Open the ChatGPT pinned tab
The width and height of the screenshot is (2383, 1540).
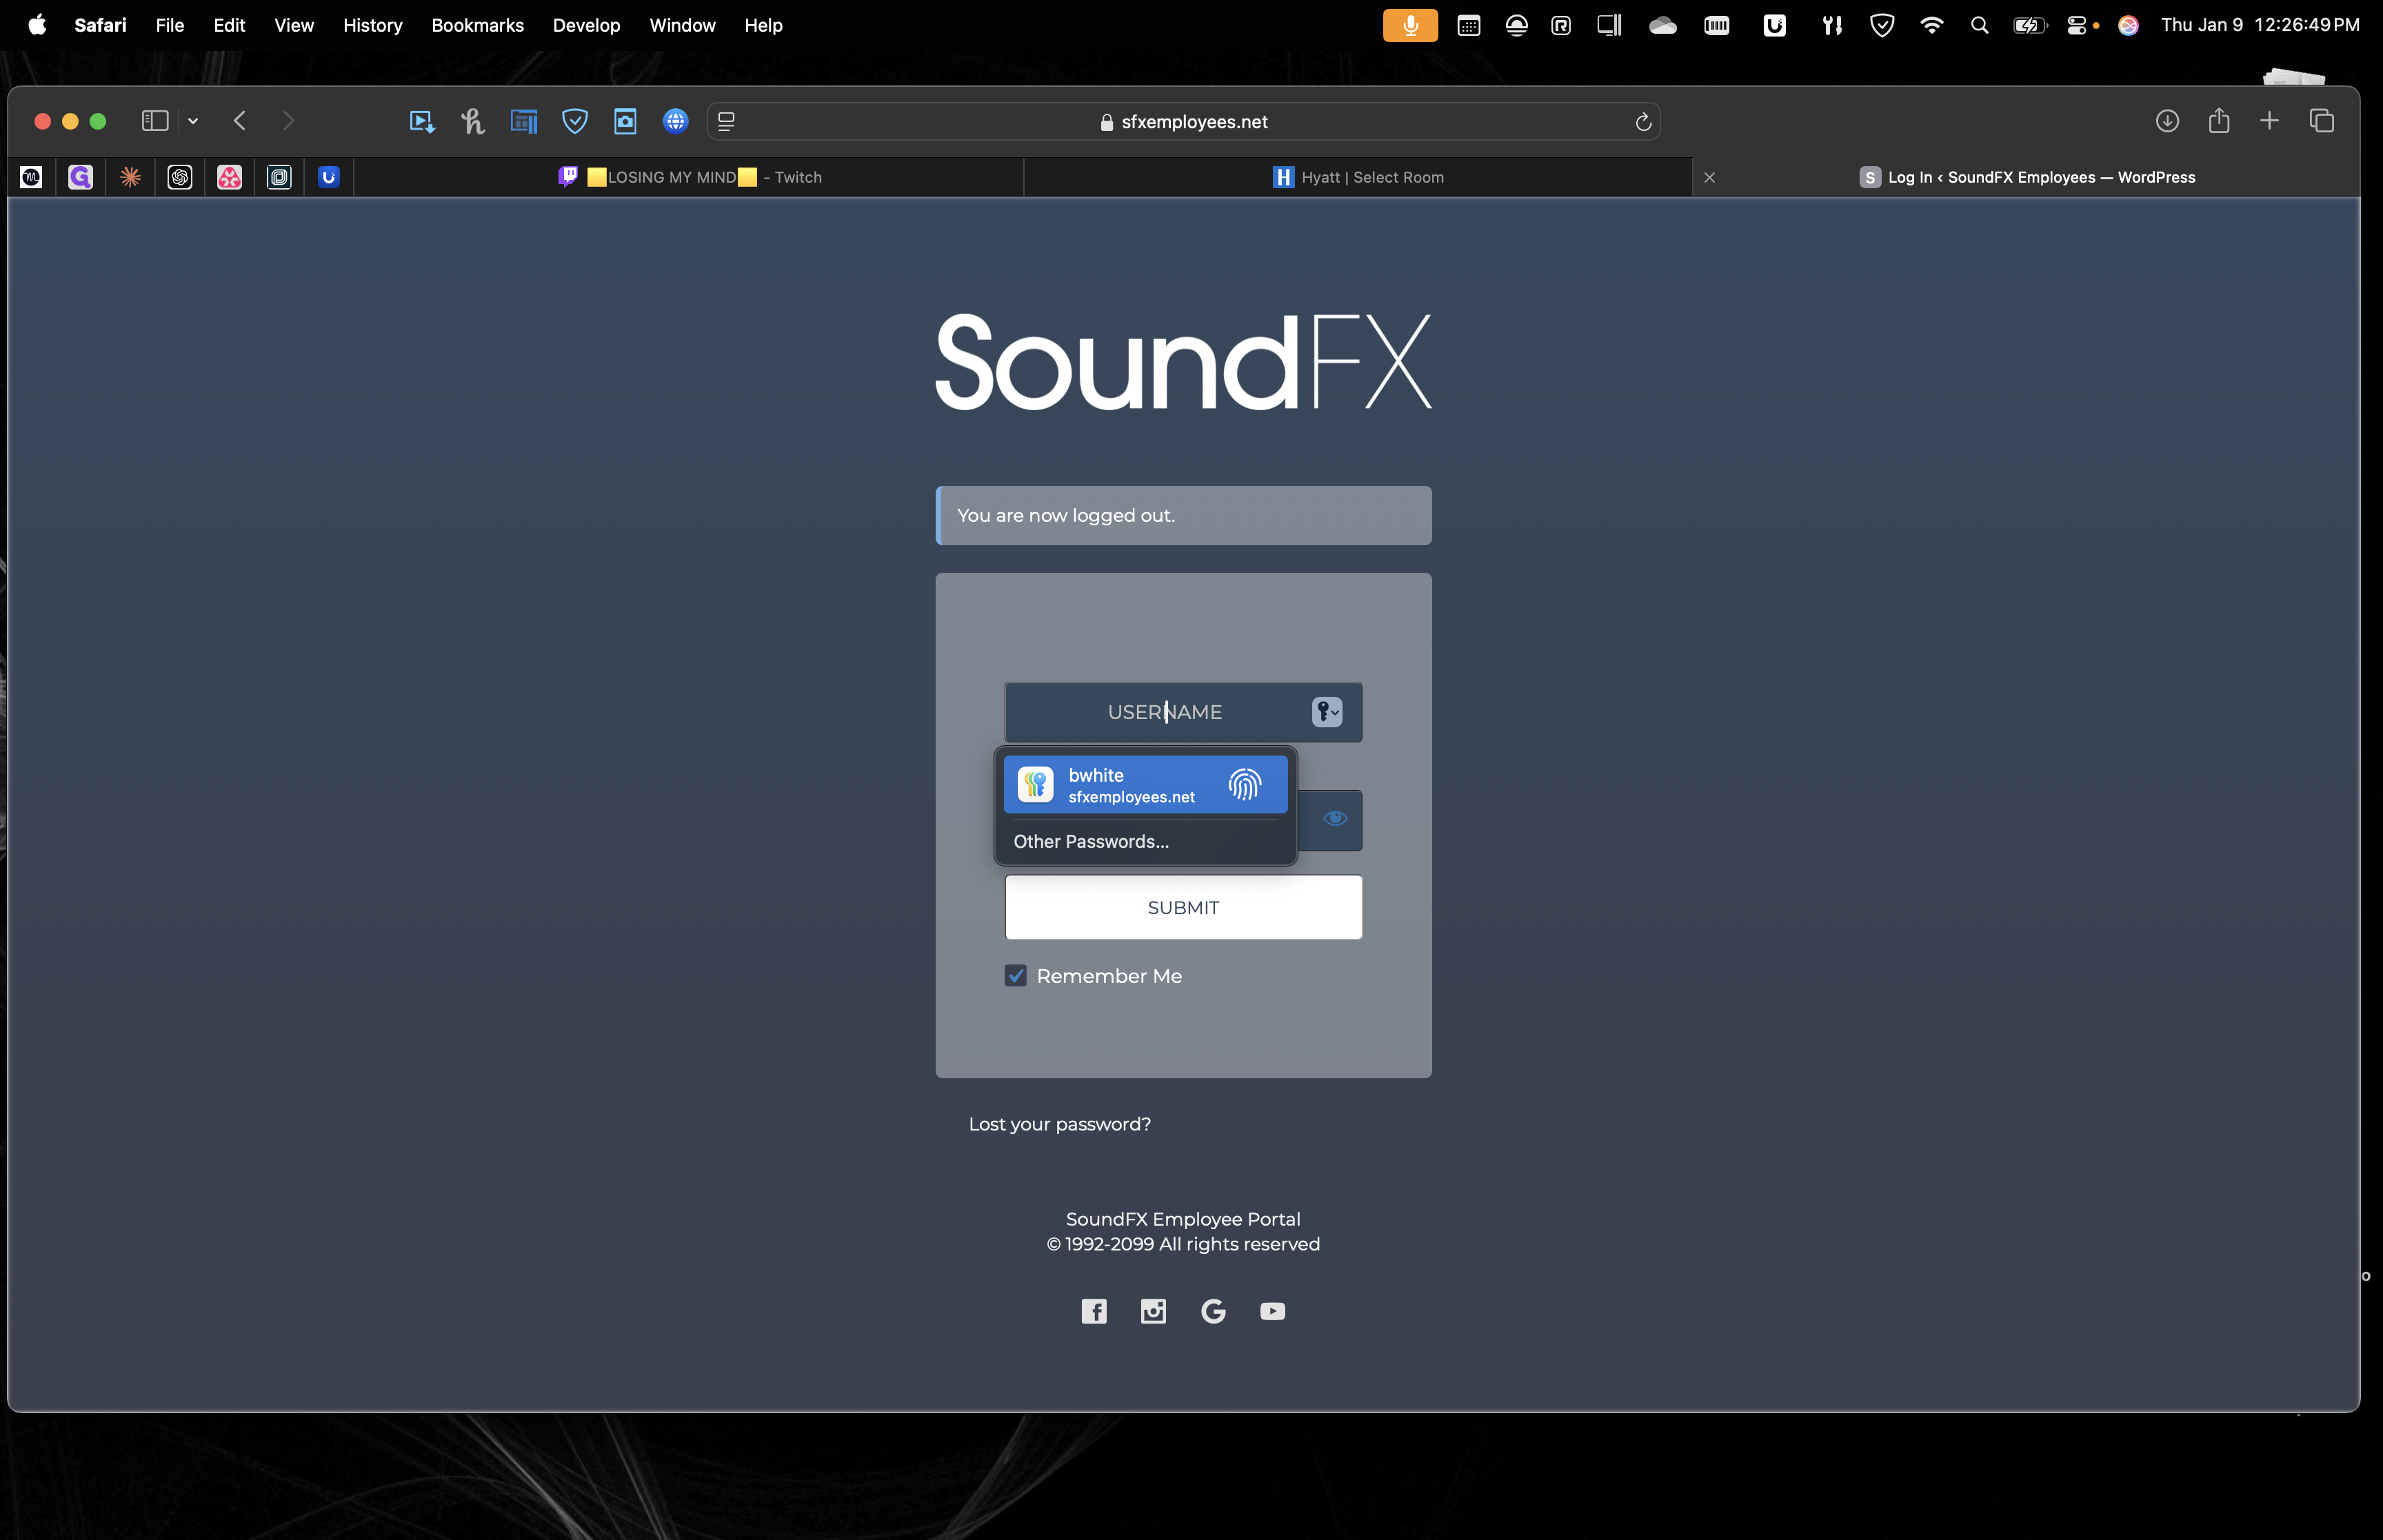[x=180, y=177]
